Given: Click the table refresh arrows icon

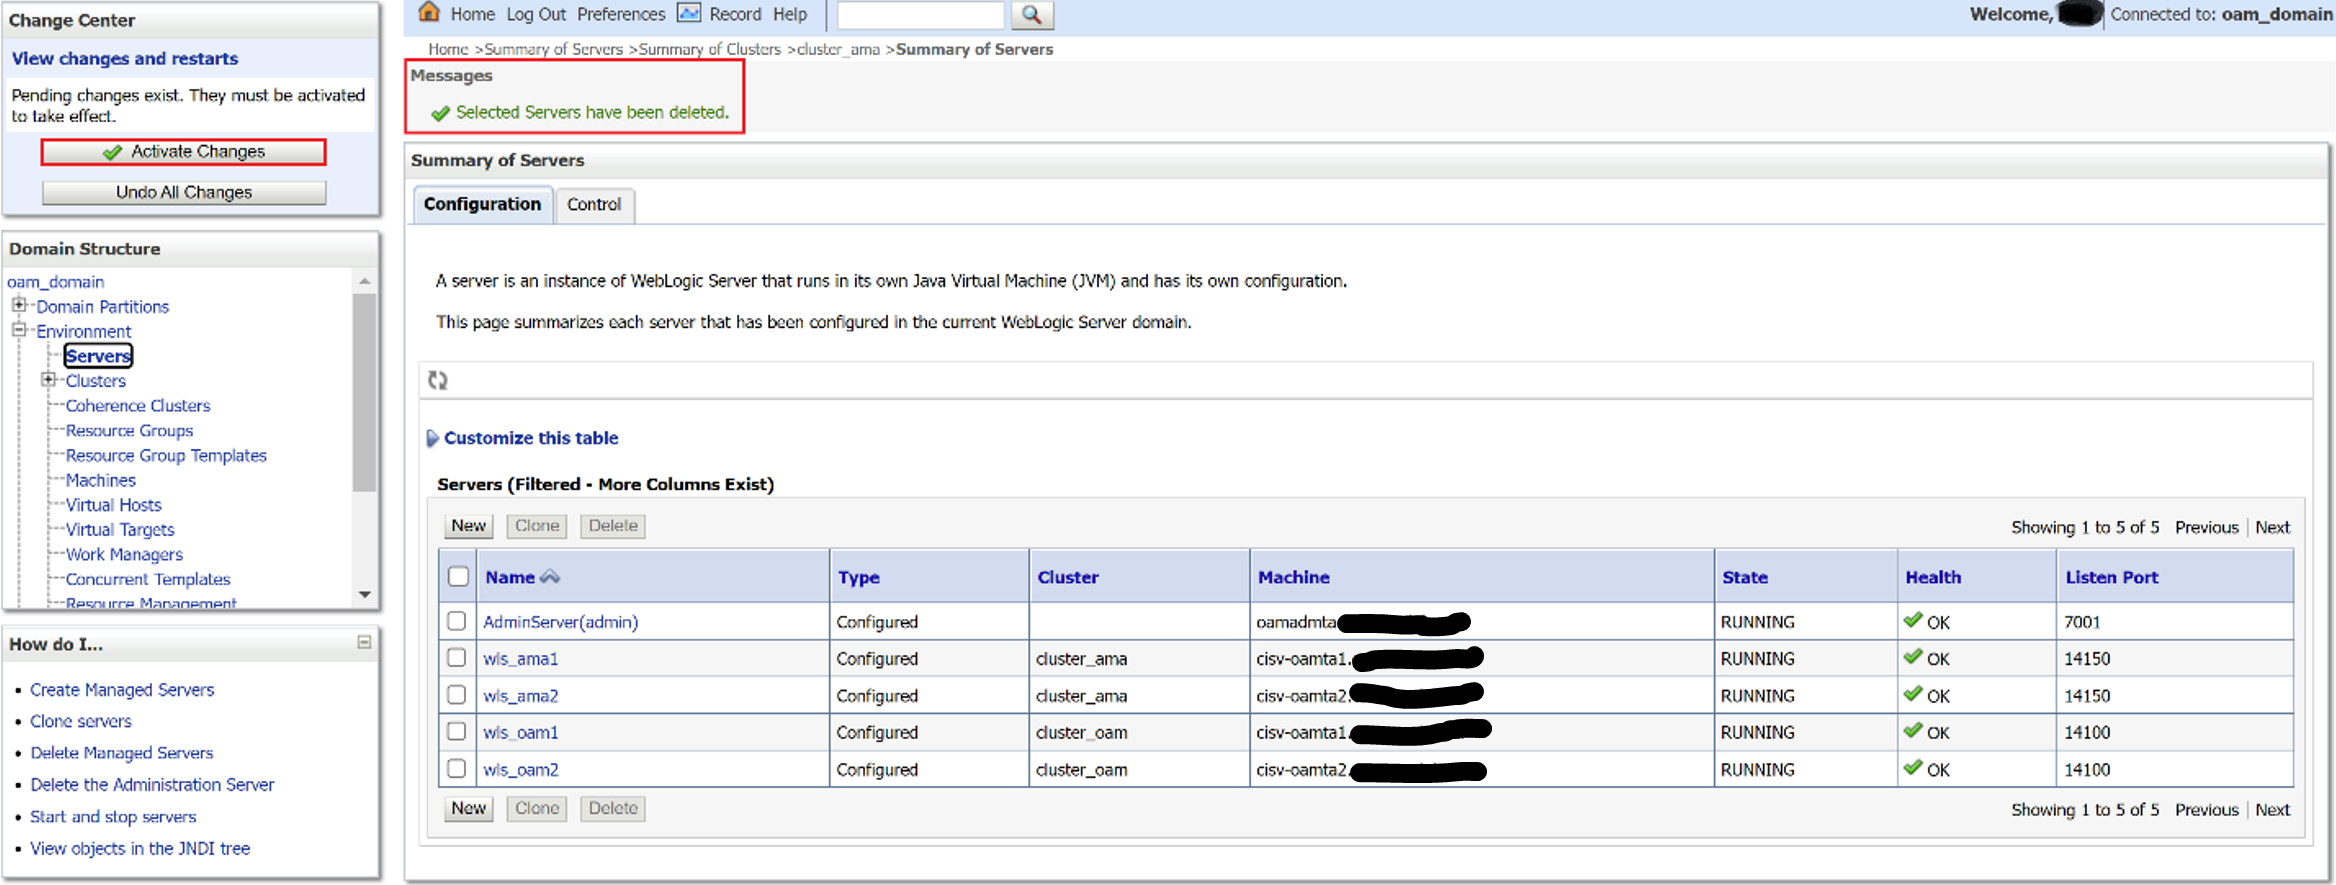Looking at the screenshot, I should pos(438,380).
